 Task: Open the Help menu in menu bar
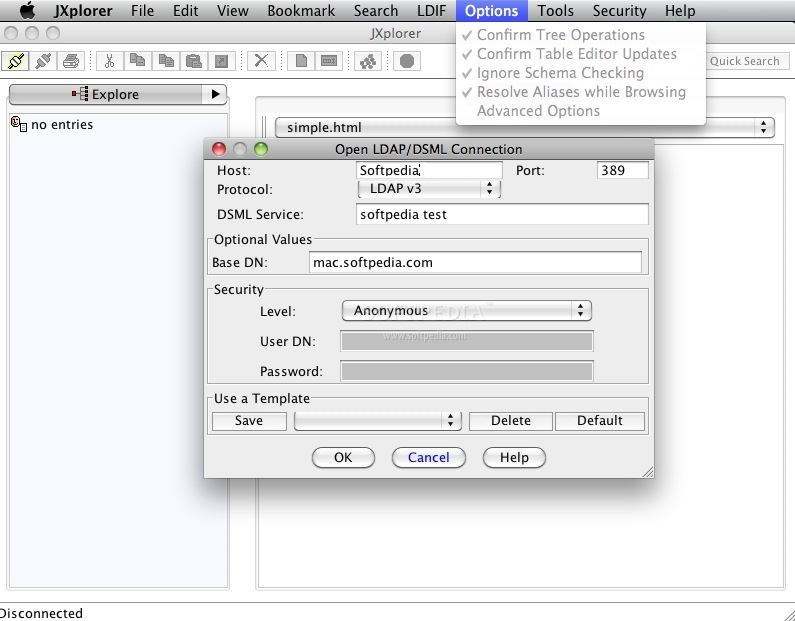(x=680, y=11)
